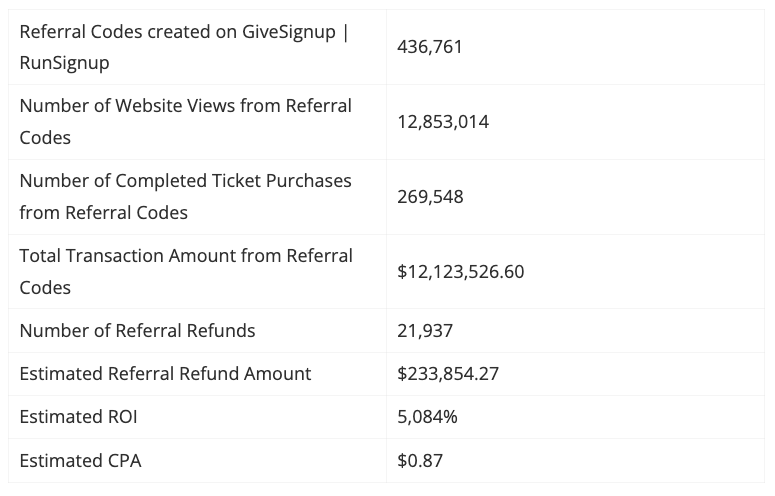The height and width of the screenshot is (496, 775).
Task: Select the 5,084% ROI value
Action: tap(427, 417)
